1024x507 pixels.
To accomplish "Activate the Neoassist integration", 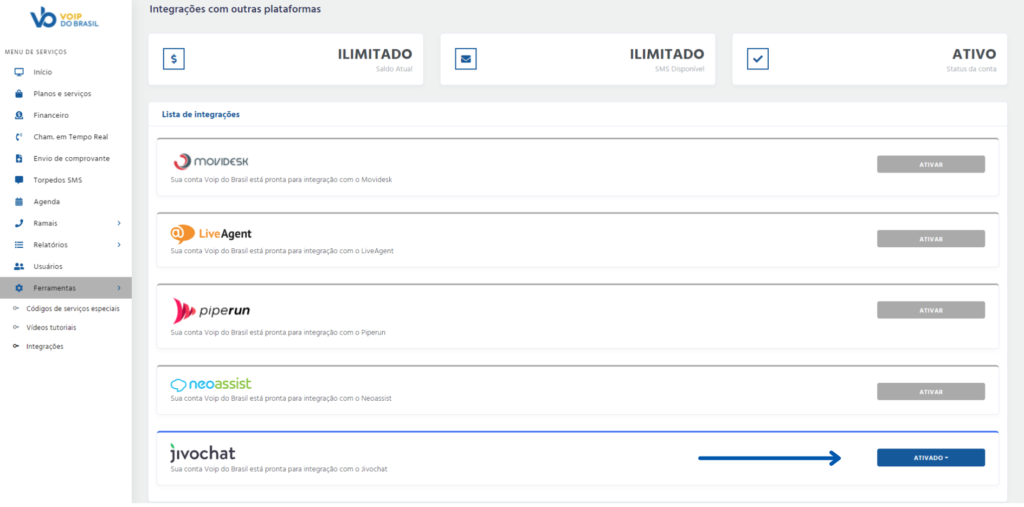I will click(x=931, y=392).
